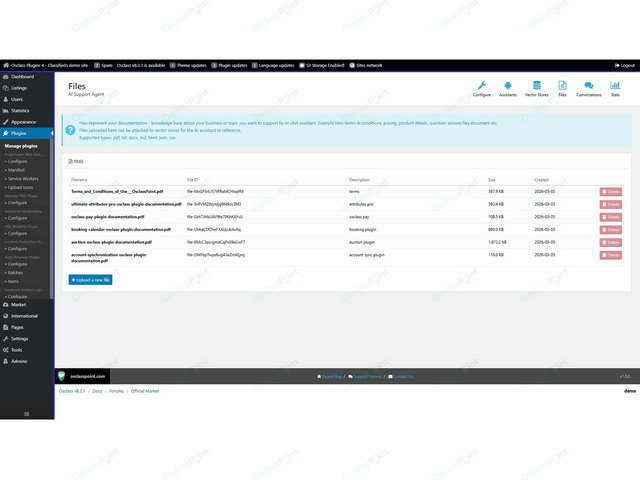Click the Filename column header
Screen dimensions: 640x480
tap(79, 180)
